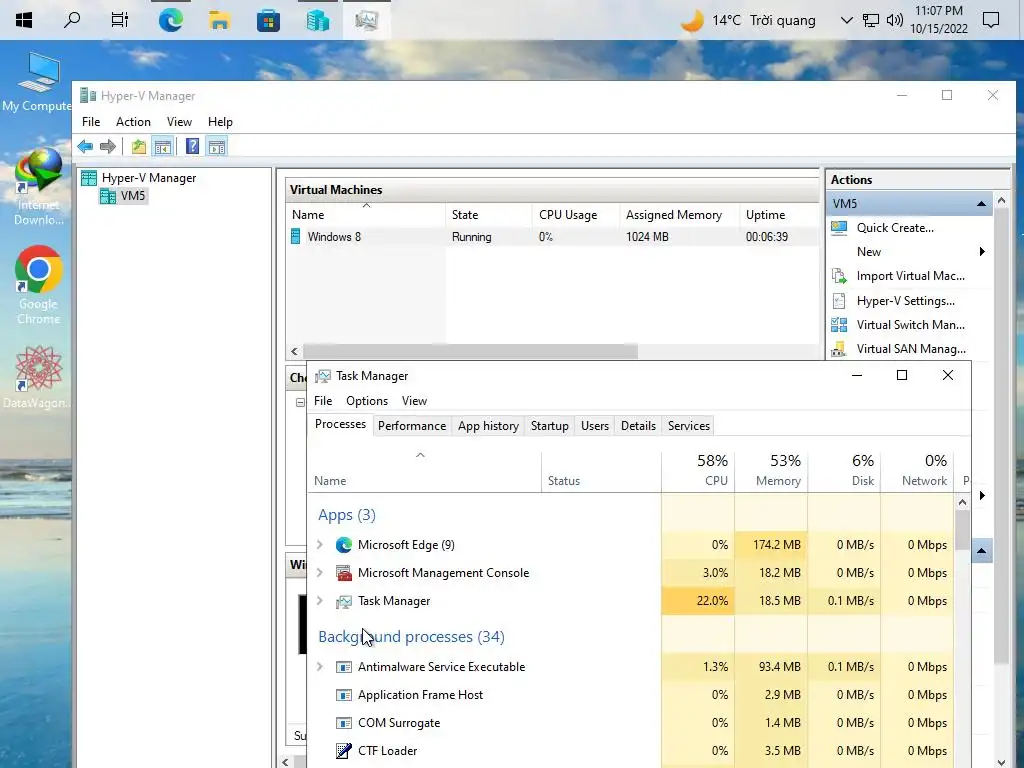Click the Import Virtual Machine icon
1024x768 pixels.
[x=839, y=276]
